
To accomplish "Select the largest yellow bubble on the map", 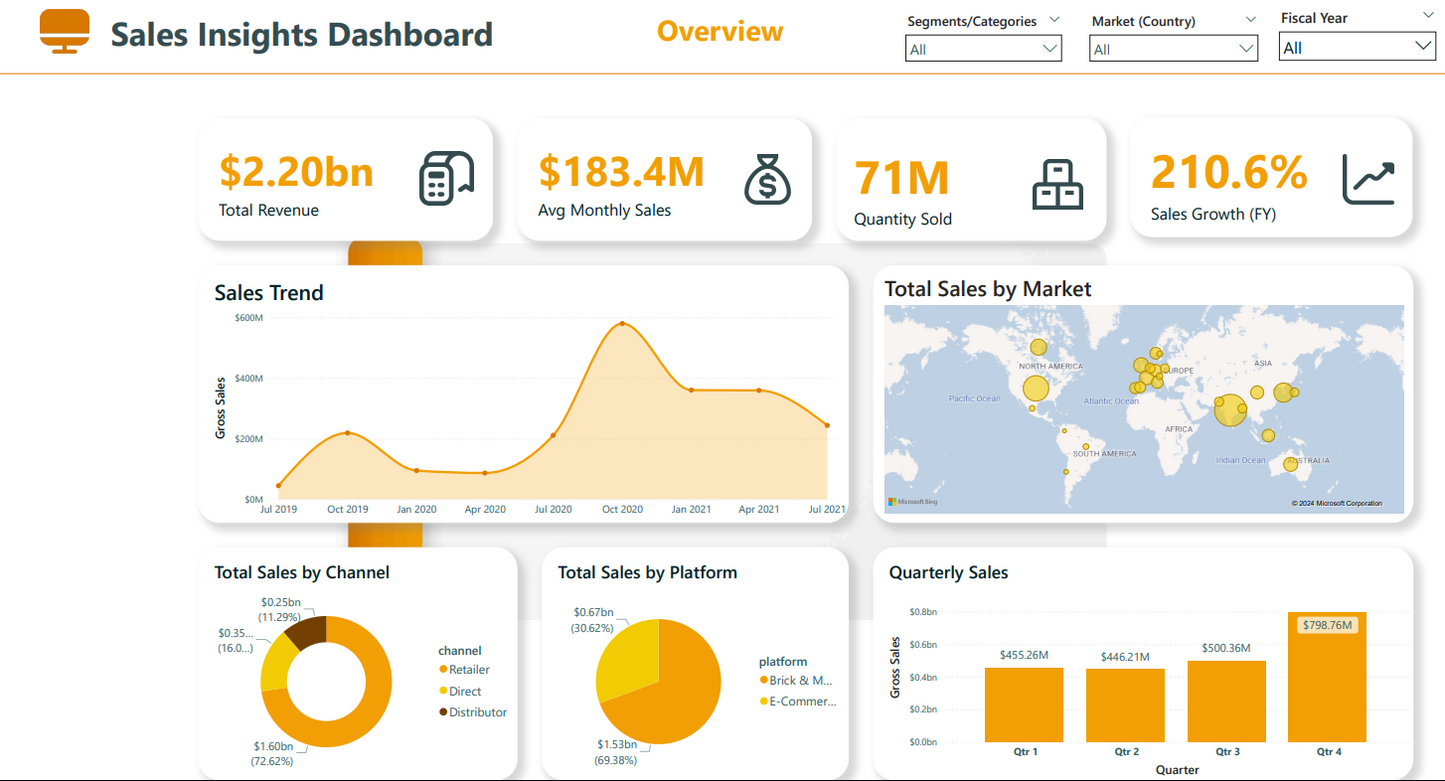I will tap(1229, 411).
